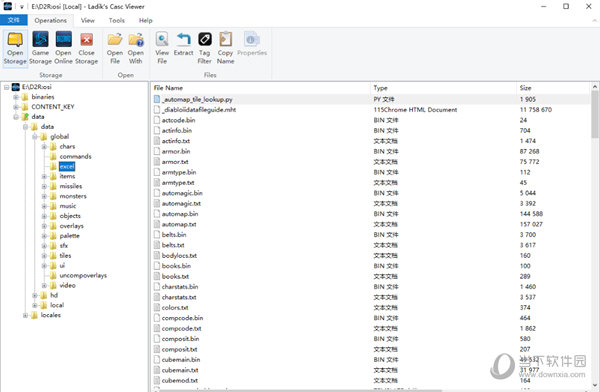Close Storage using the red X icon
Viewport: 600px width, 392px height.
pos(86,48)
